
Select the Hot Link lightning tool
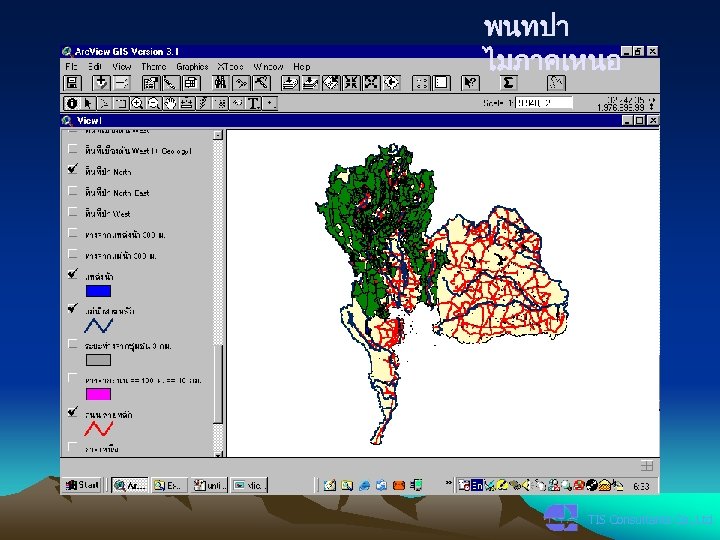203,104
